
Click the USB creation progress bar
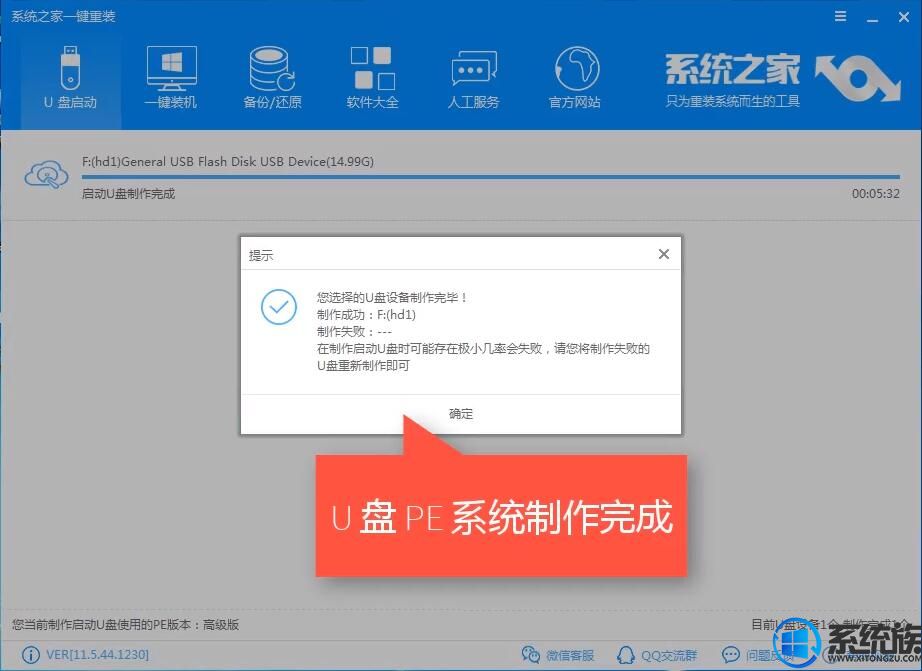point(490,176)
